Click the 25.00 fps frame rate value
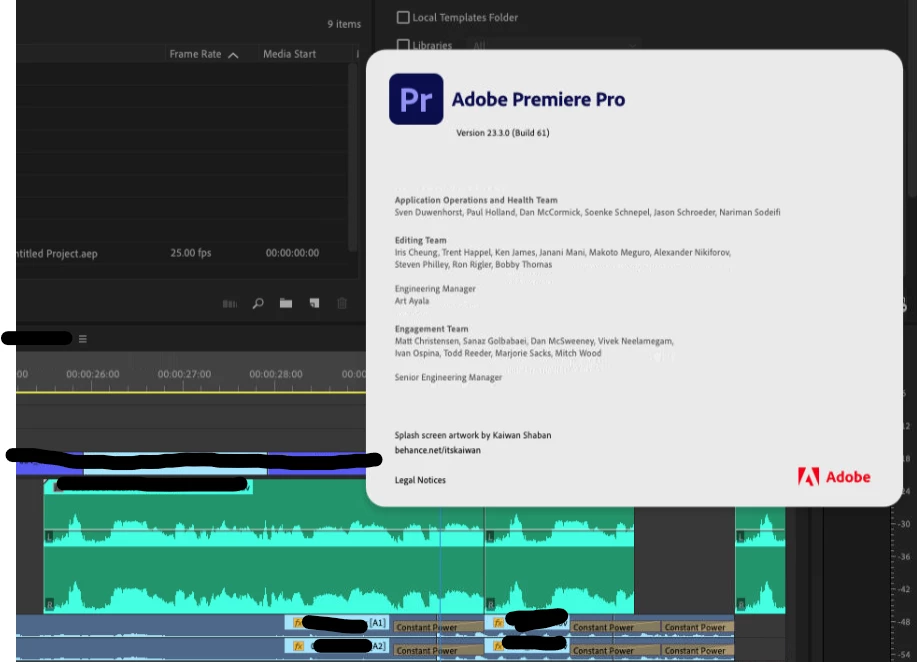This screenshot has height=662, width=917. (191, 253)
